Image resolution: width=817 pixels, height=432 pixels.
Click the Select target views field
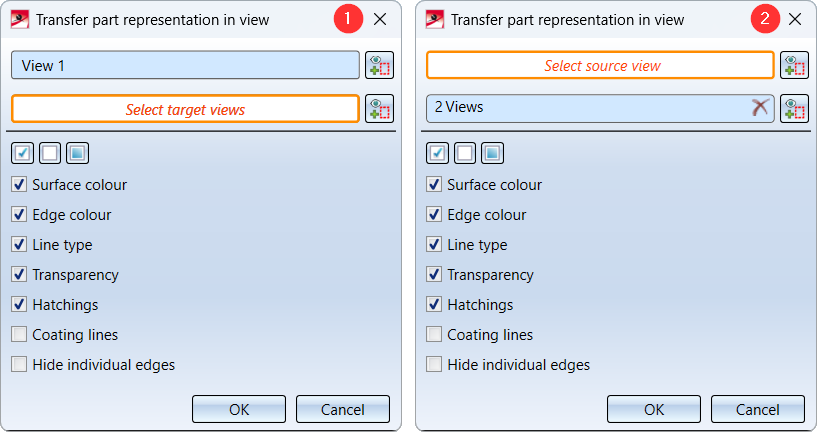click(185, 109)
